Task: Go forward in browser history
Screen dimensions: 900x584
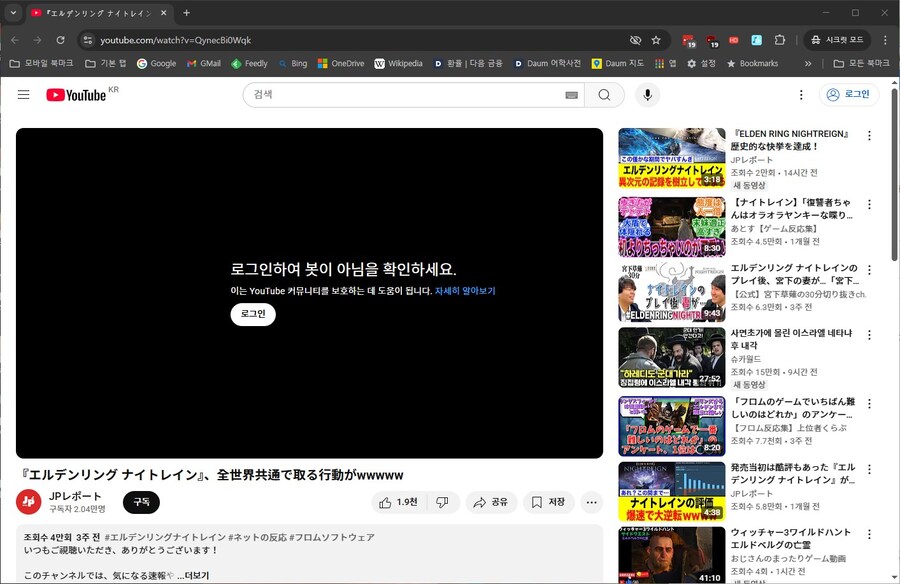Action: pyautogui.click(x=37, y=40)
